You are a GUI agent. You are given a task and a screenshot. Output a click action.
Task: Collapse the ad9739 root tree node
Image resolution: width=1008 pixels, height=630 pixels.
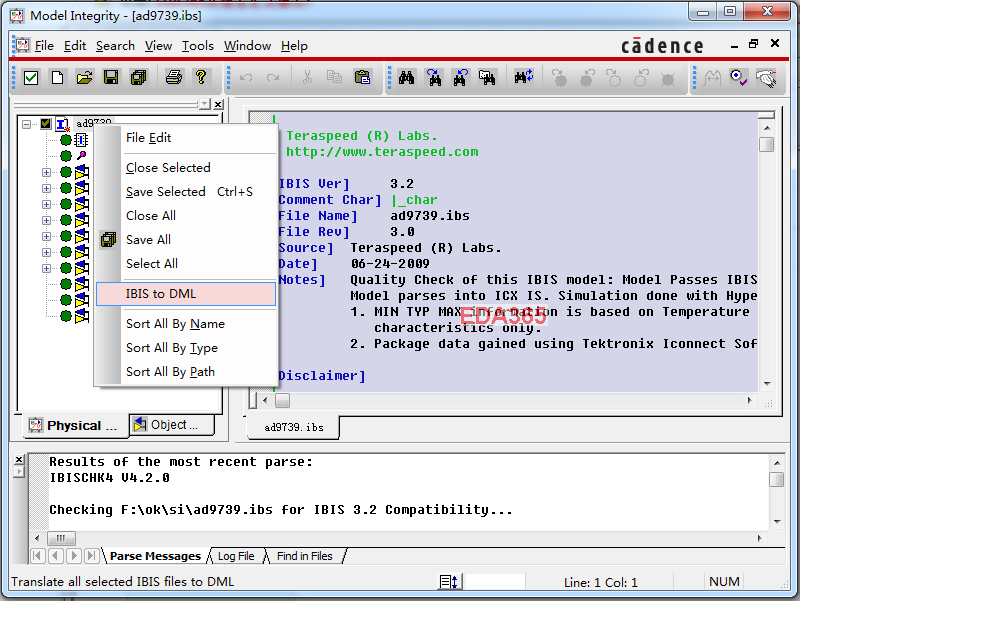(x=26, y=124)
